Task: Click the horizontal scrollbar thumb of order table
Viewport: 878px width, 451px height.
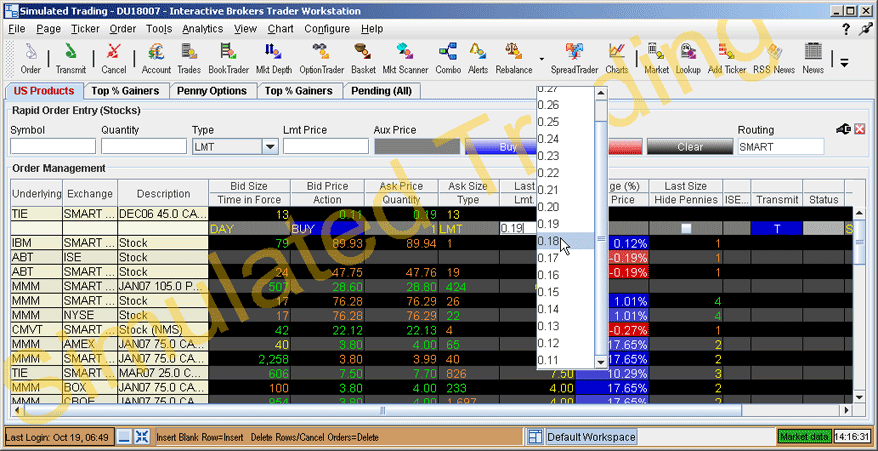Action: pos(382,411)
